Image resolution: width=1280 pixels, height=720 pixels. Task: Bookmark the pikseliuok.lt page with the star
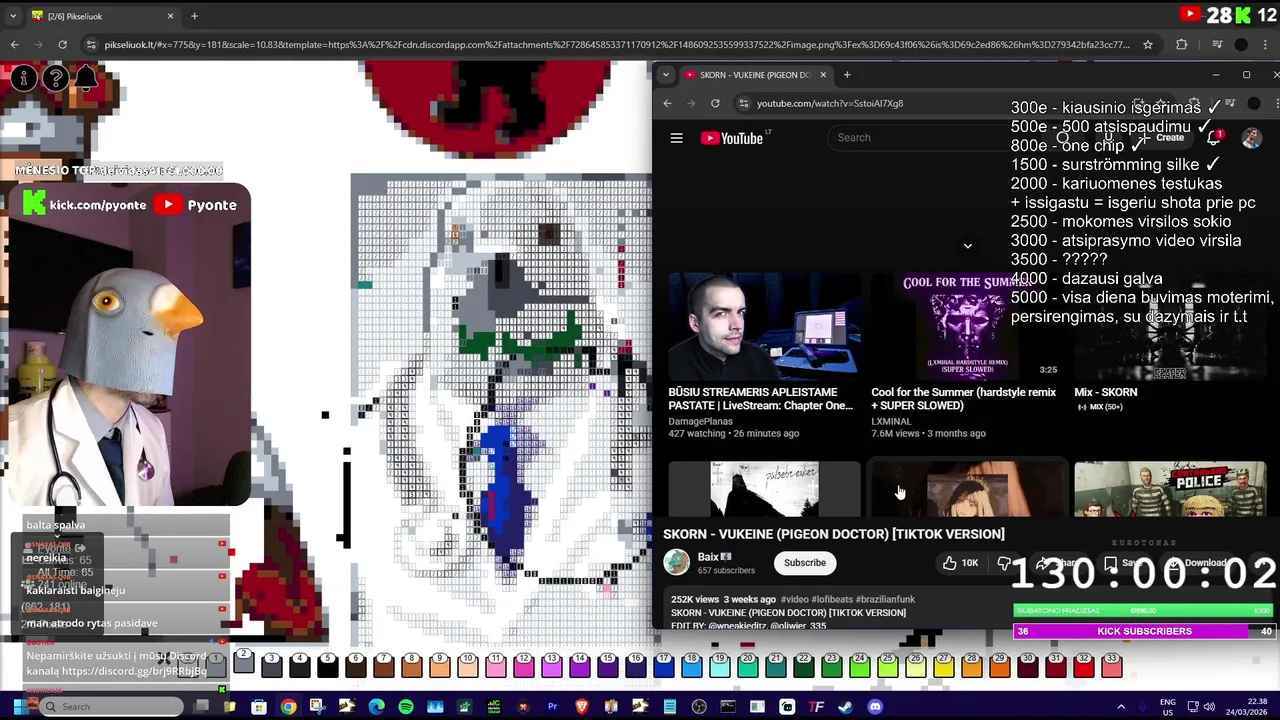coord(1148,44)
